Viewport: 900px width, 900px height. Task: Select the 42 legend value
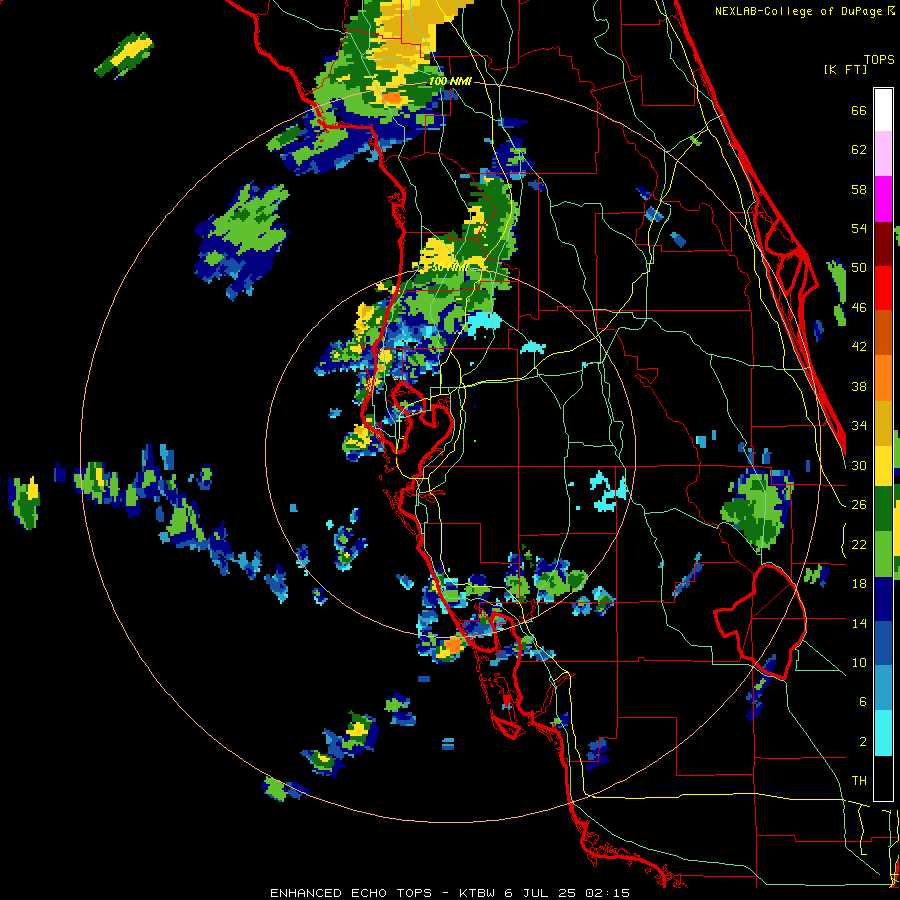point(859,347)
